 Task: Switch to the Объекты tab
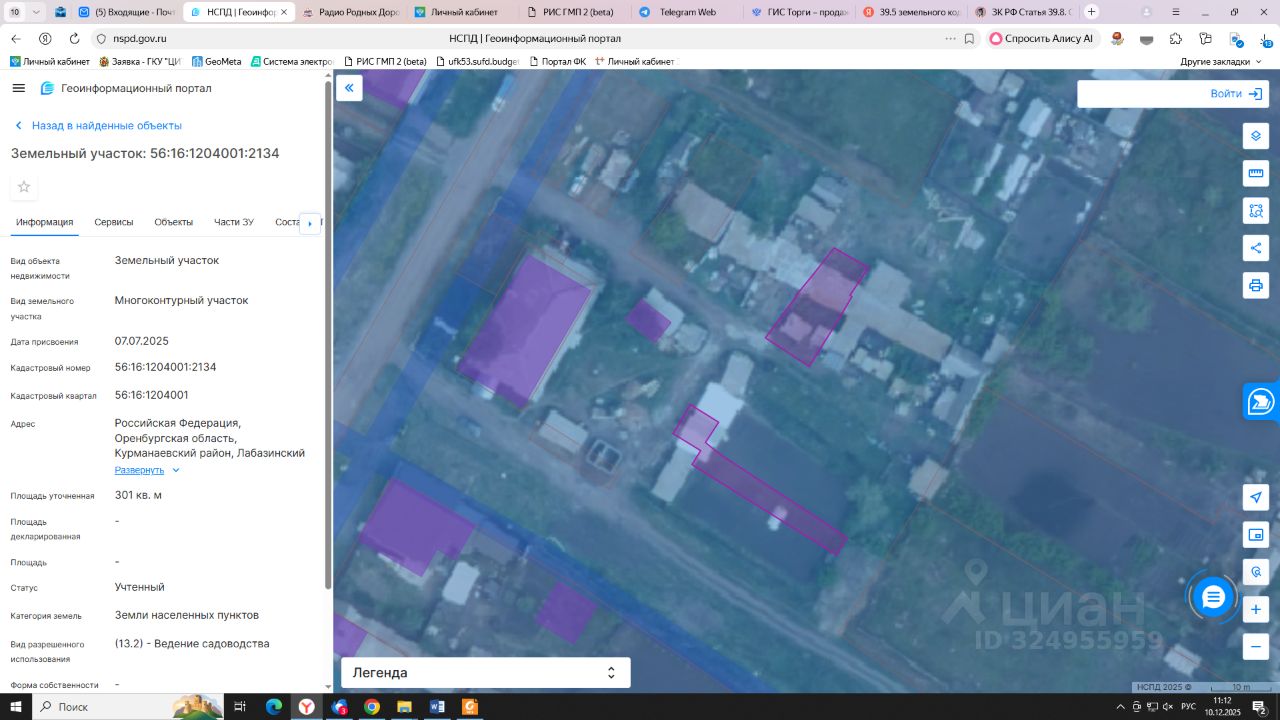click(174, 222)
